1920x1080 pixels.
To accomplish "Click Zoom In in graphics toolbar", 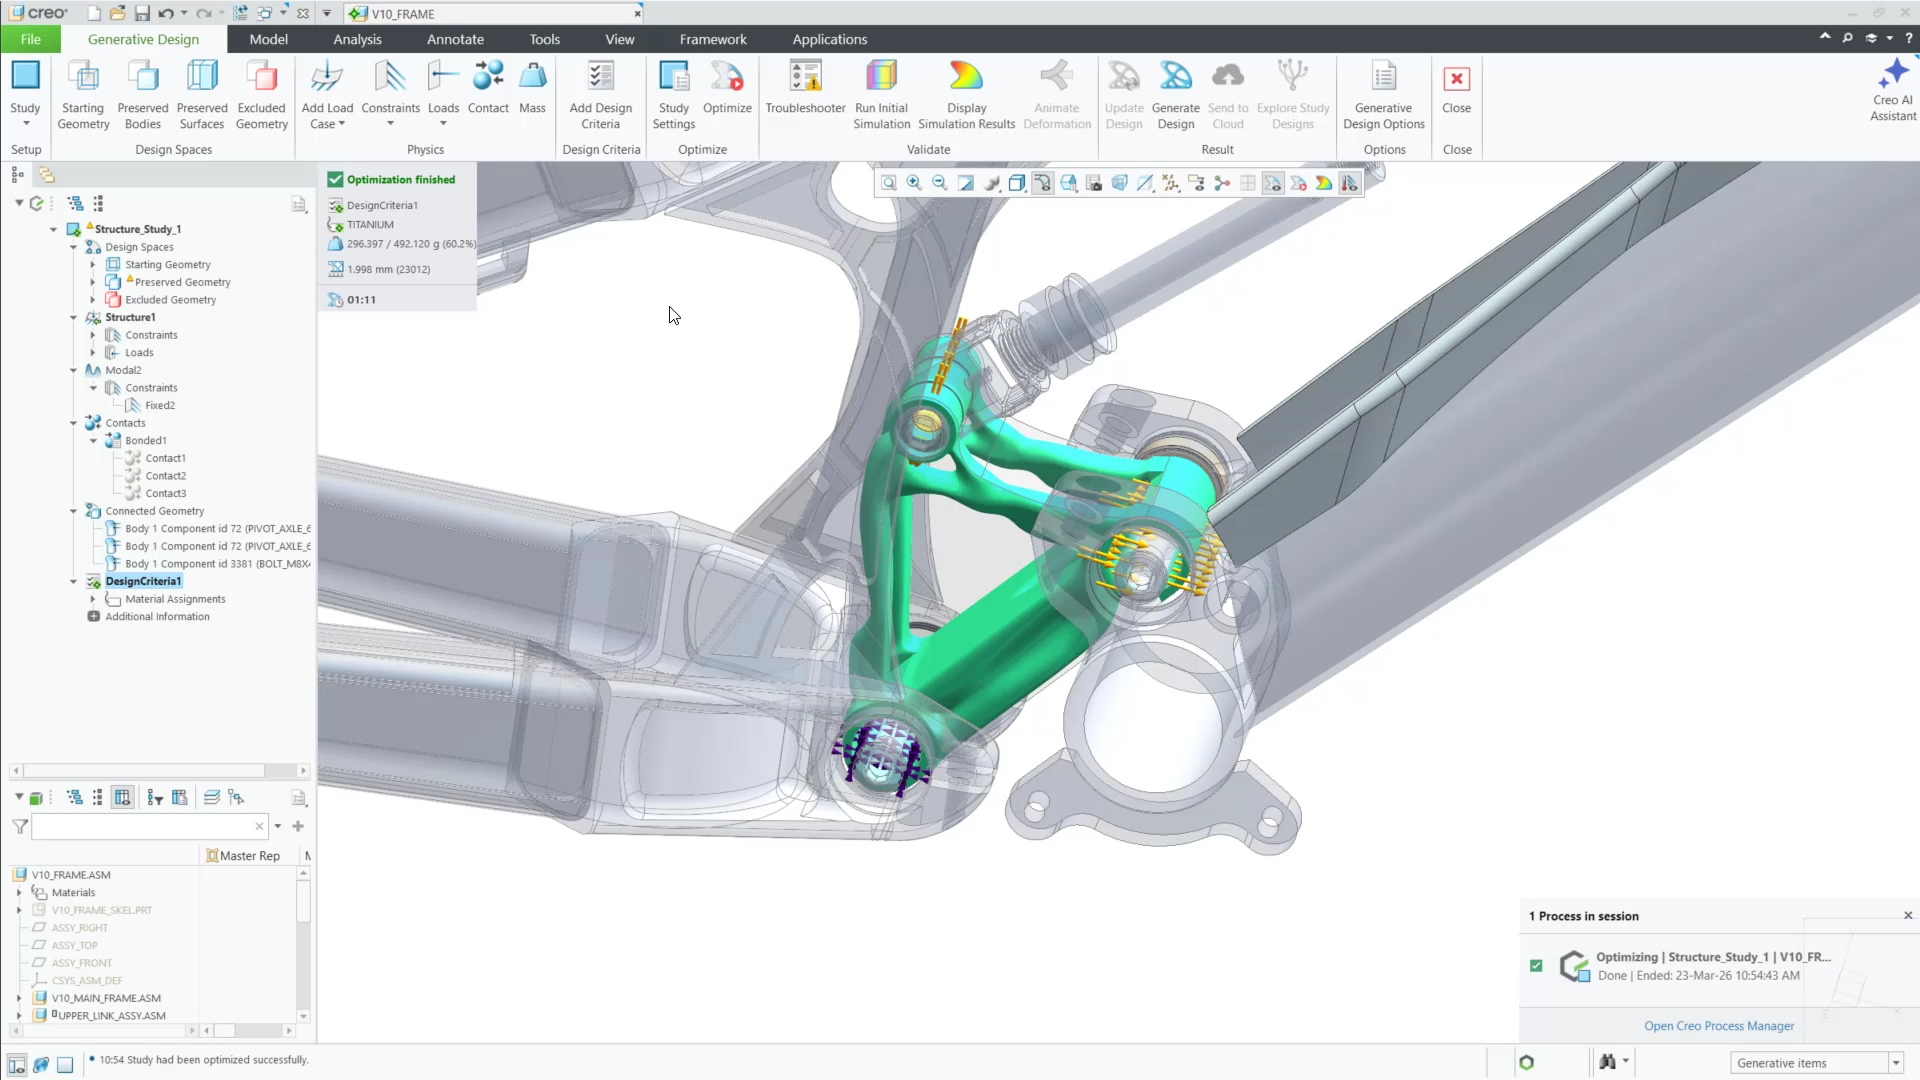I will (914, 183).
